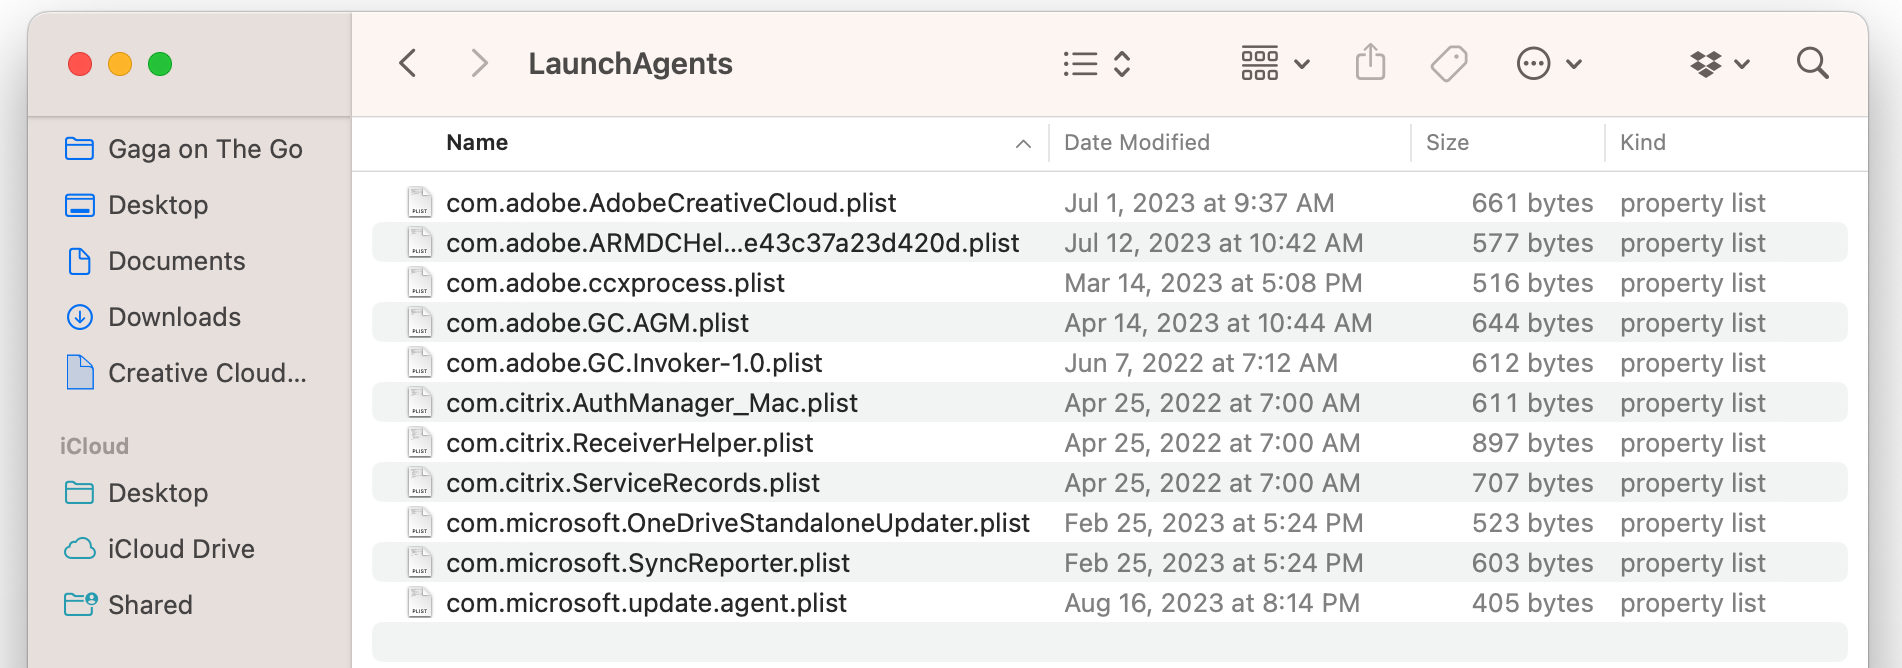Click the Edit Tags icon
The height and width of the screenshot is (668, 1902).
pyautogui.click(x=1449, y=64)
